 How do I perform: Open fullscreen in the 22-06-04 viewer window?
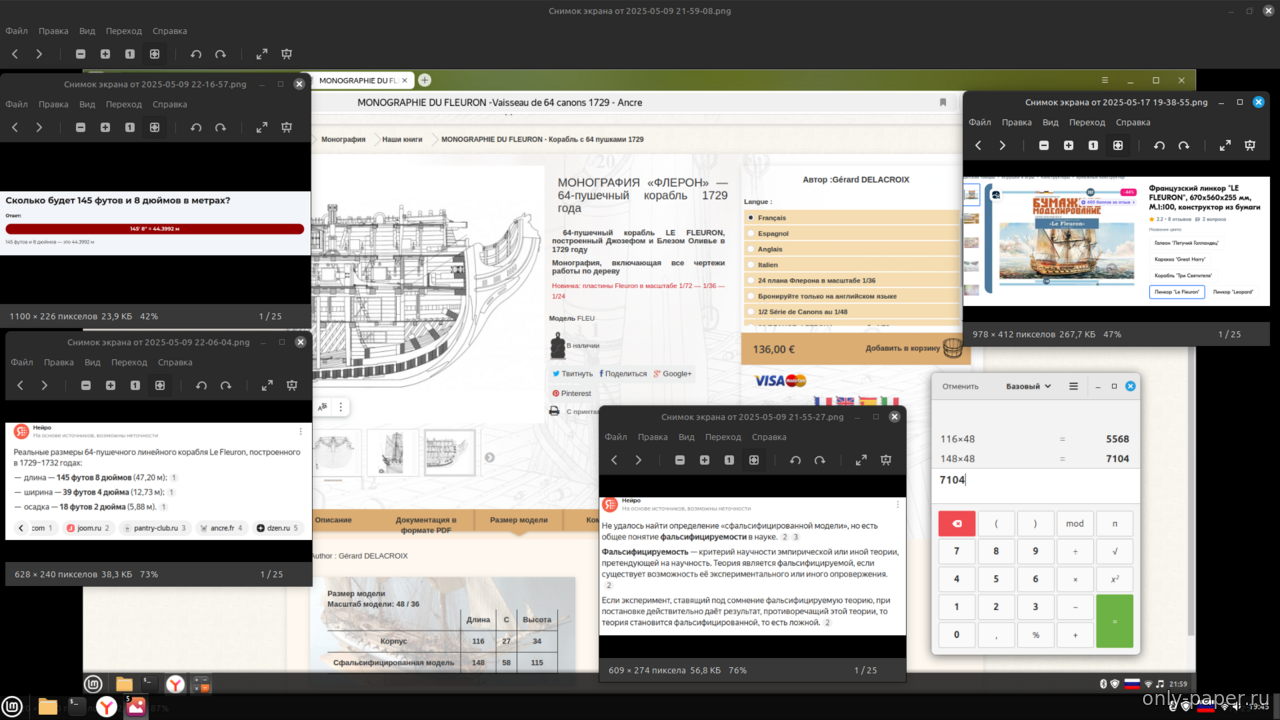pyautogui.click(x=267, y=385)
